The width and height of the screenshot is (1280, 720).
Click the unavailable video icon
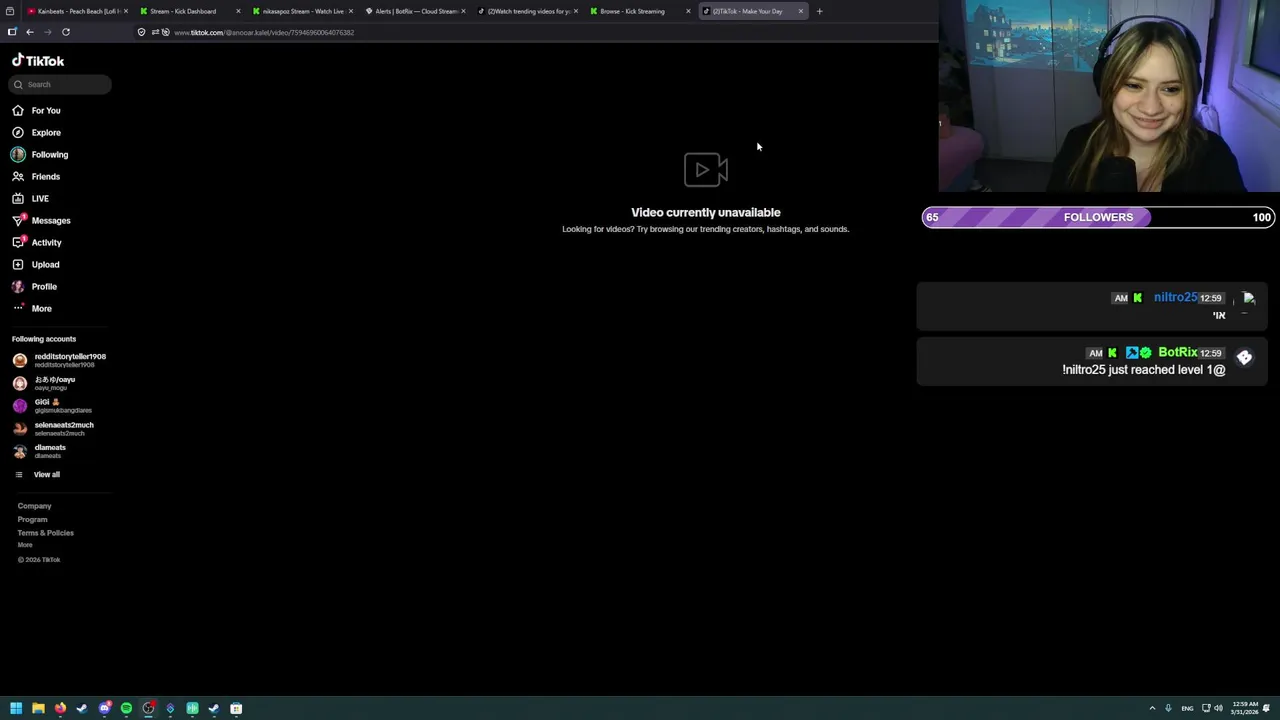tap(705, 170)
